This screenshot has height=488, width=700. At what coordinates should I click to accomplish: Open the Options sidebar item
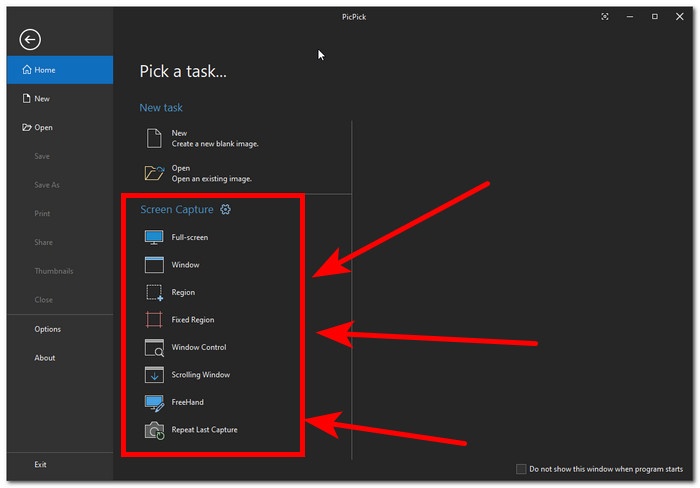tap(47, 329)
